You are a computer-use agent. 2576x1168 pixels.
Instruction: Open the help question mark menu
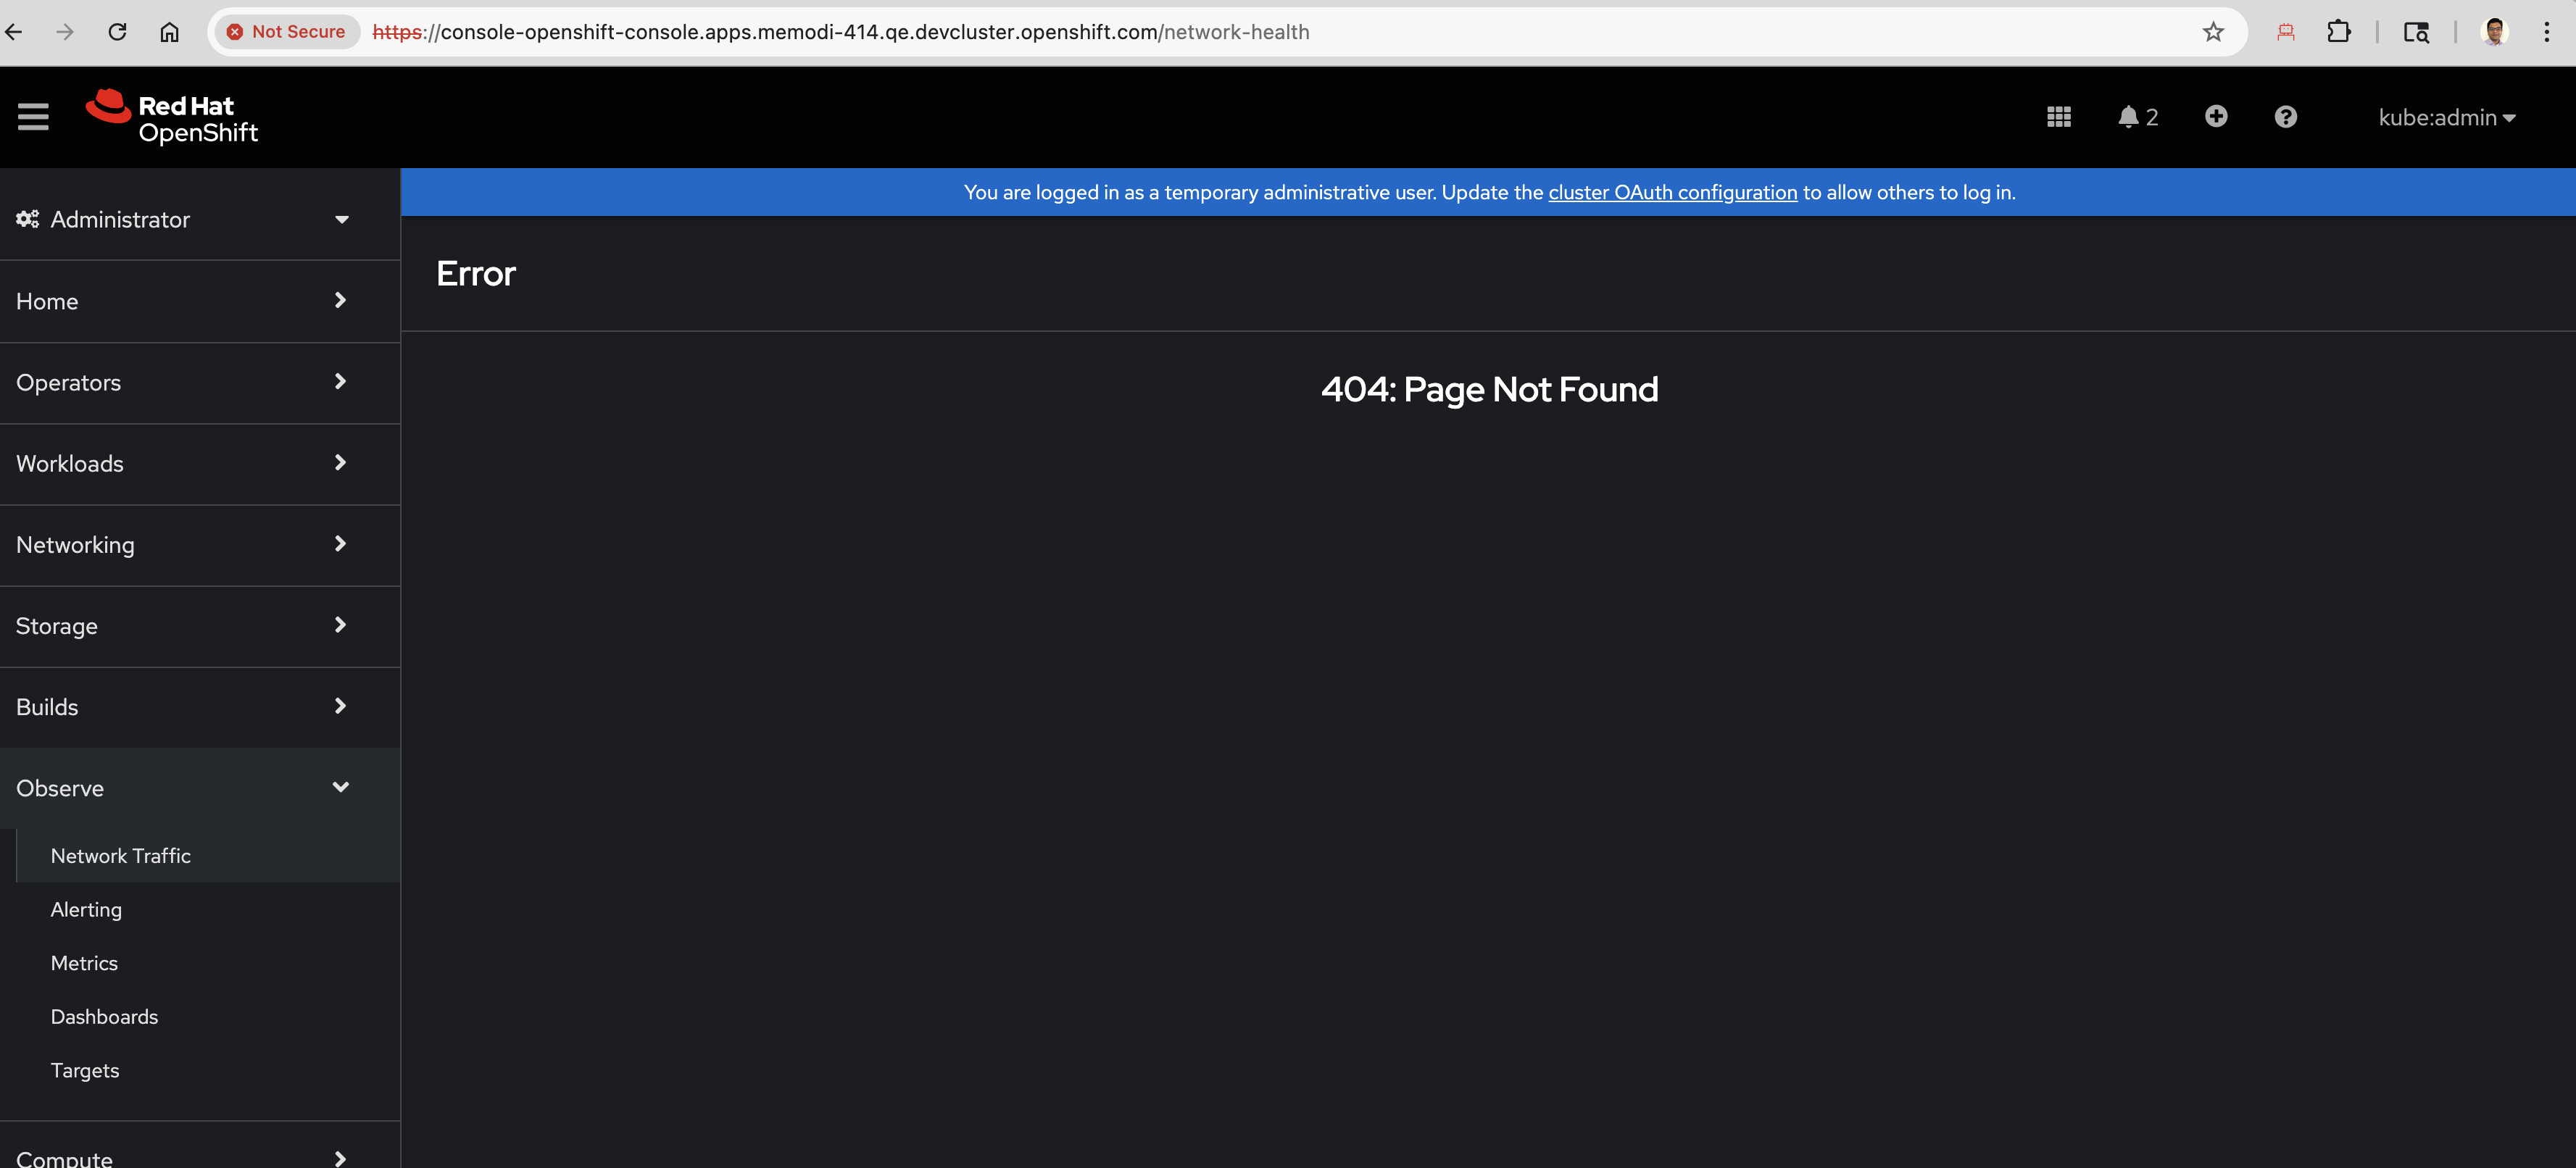click(x=2285, y=117)
